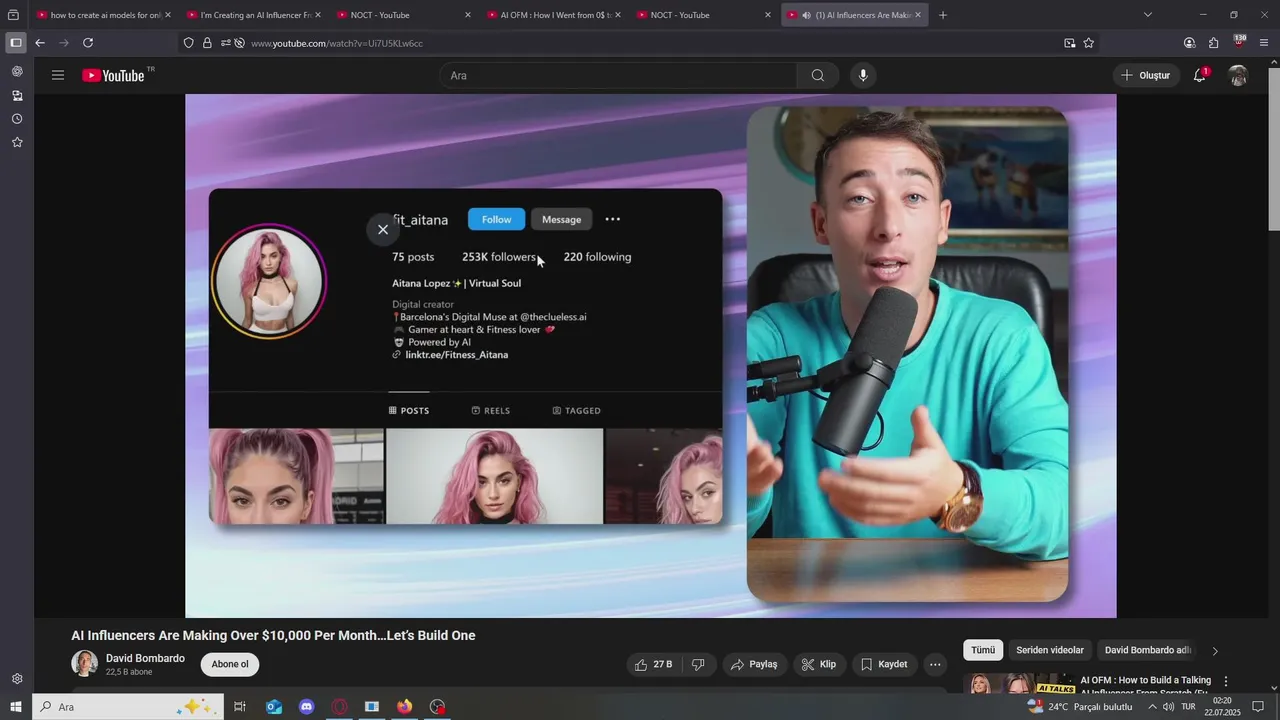The image size is (1280, 720).
Task: Open Picture-in-Picture from the address bar
Action: coord(1070,43)
